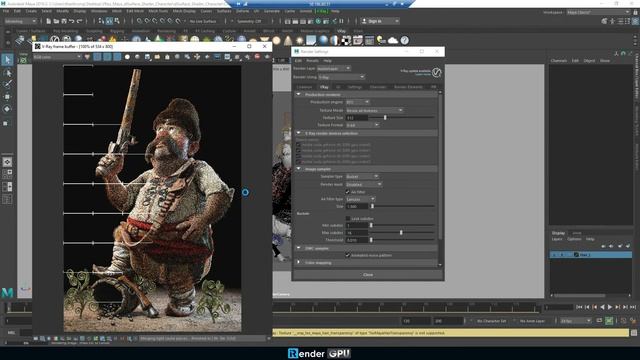The height and width of the screenshot is (360, 640).
Task: Click the V-Ray logo in Render Settings
Action: click(436, 72)
